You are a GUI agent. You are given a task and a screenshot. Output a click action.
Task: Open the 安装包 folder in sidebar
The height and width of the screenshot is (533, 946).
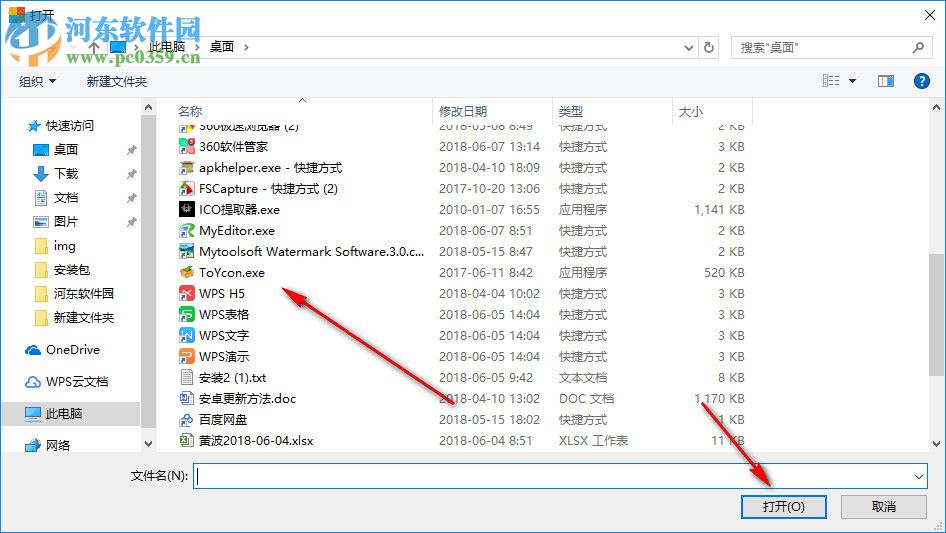[x=62, y=269]
